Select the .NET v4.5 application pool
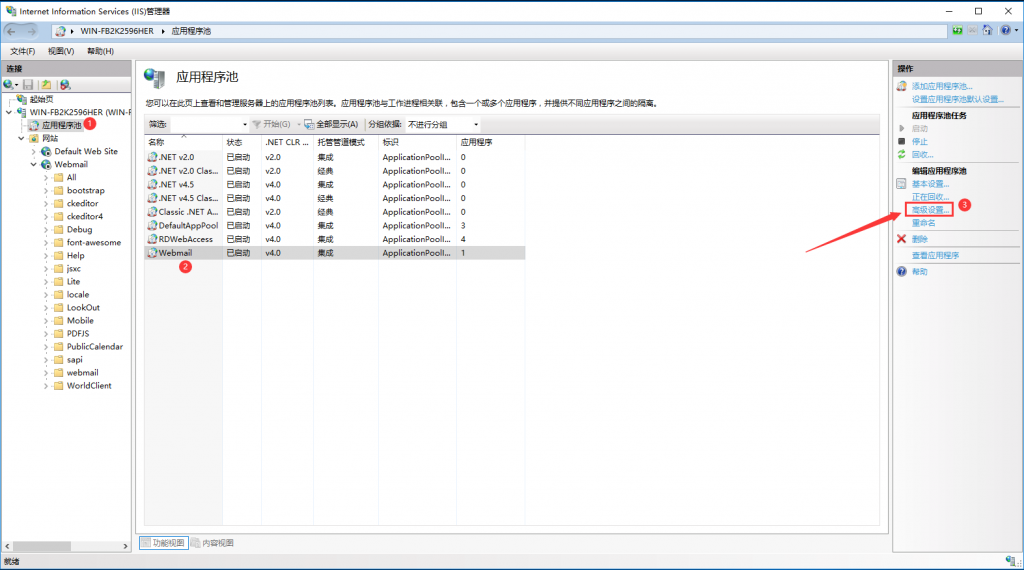Image resolution: width=1024 pixels, height=570 pixels. tap(334, 185)
